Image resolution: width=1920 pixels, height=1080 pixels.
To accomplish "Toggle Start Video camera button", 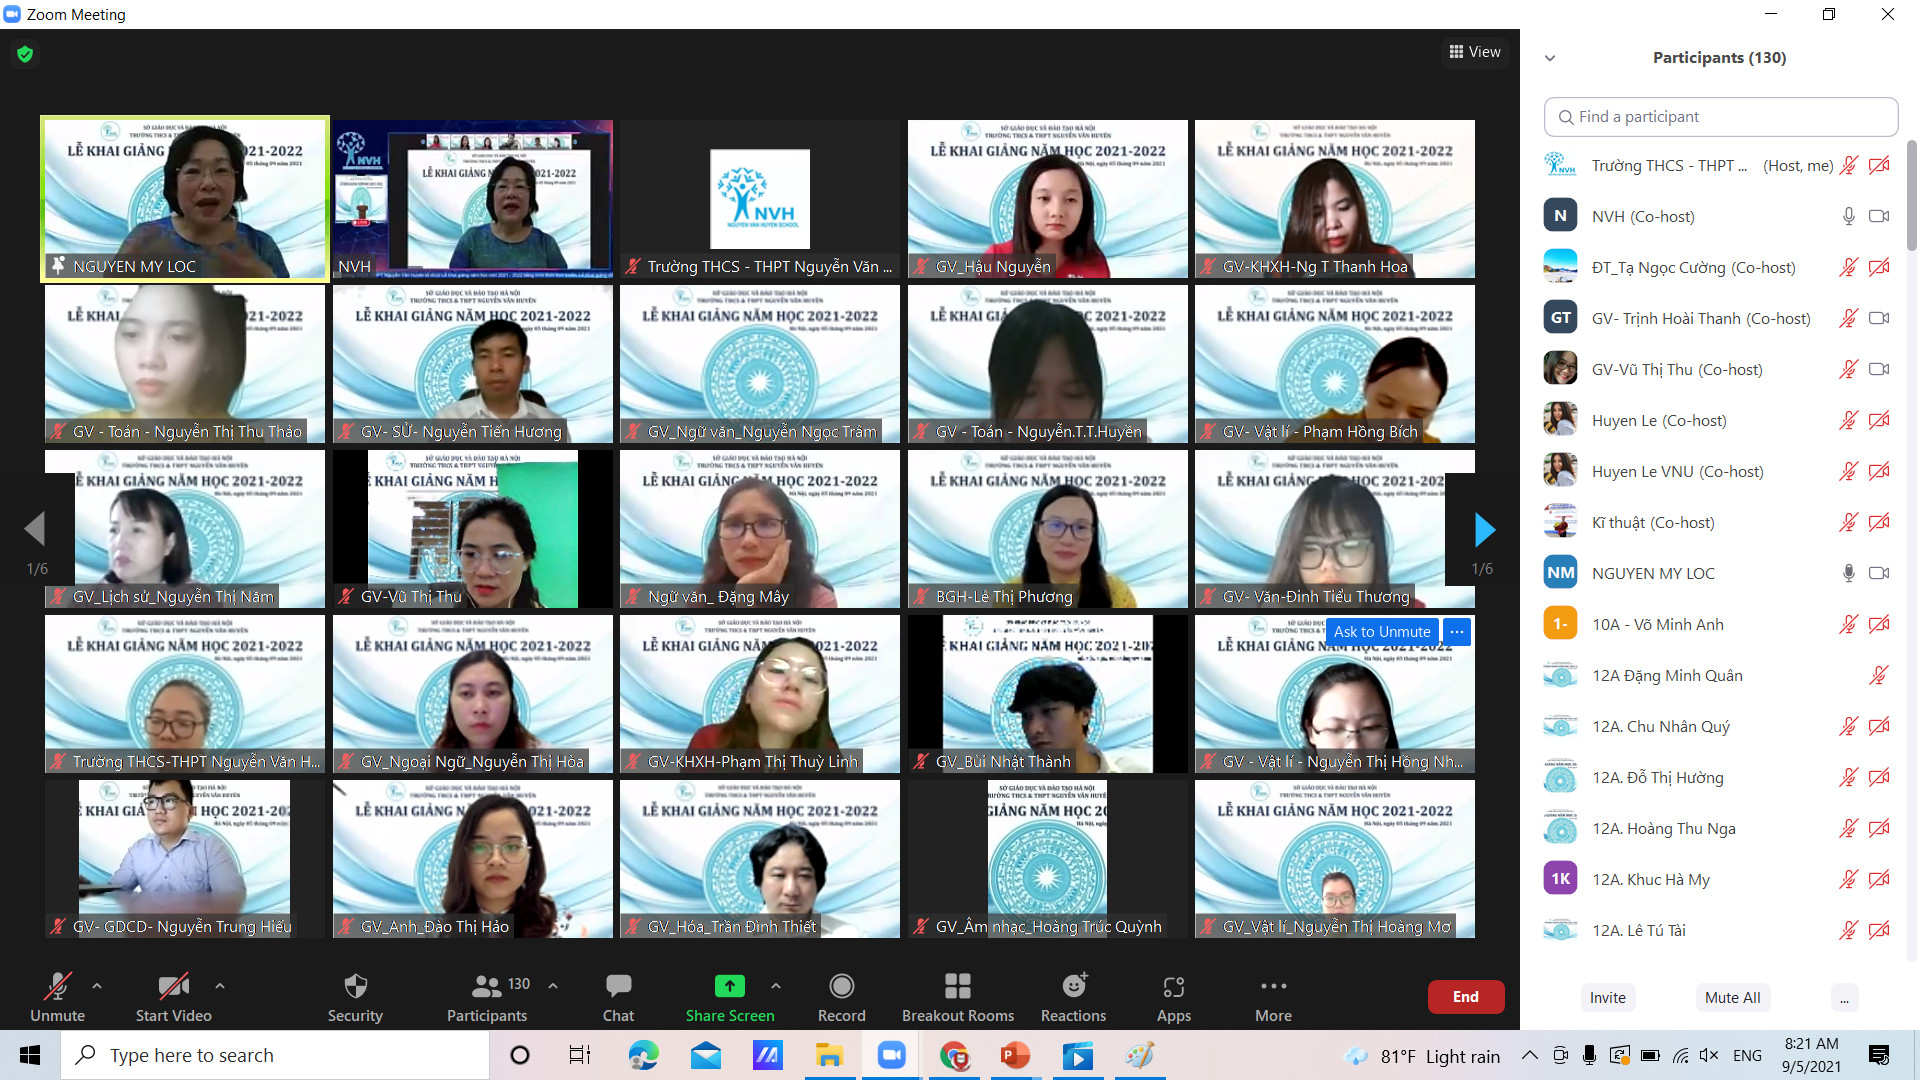I will pos(173,986).
